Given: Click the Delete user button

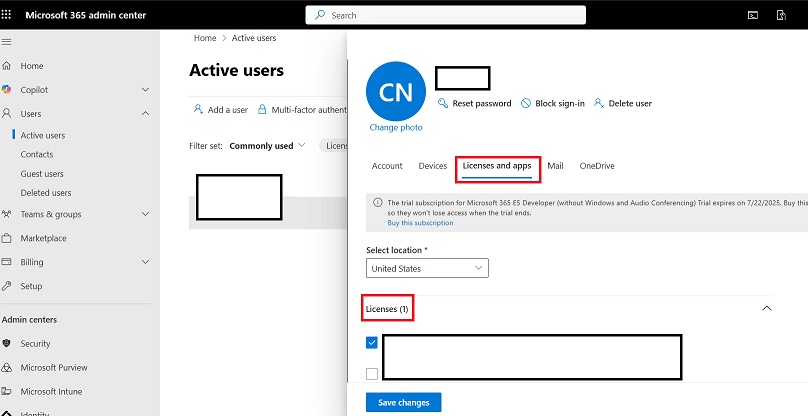Looking at the screenshot, I should (x=622, y=103).
